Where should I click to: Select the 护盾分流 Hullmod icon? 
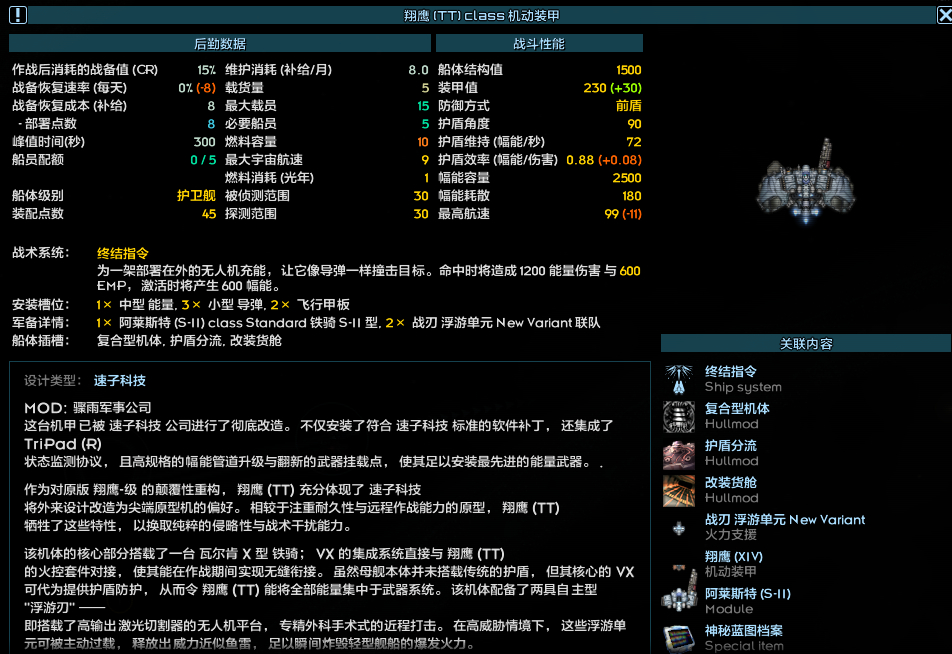coord(680,452)
